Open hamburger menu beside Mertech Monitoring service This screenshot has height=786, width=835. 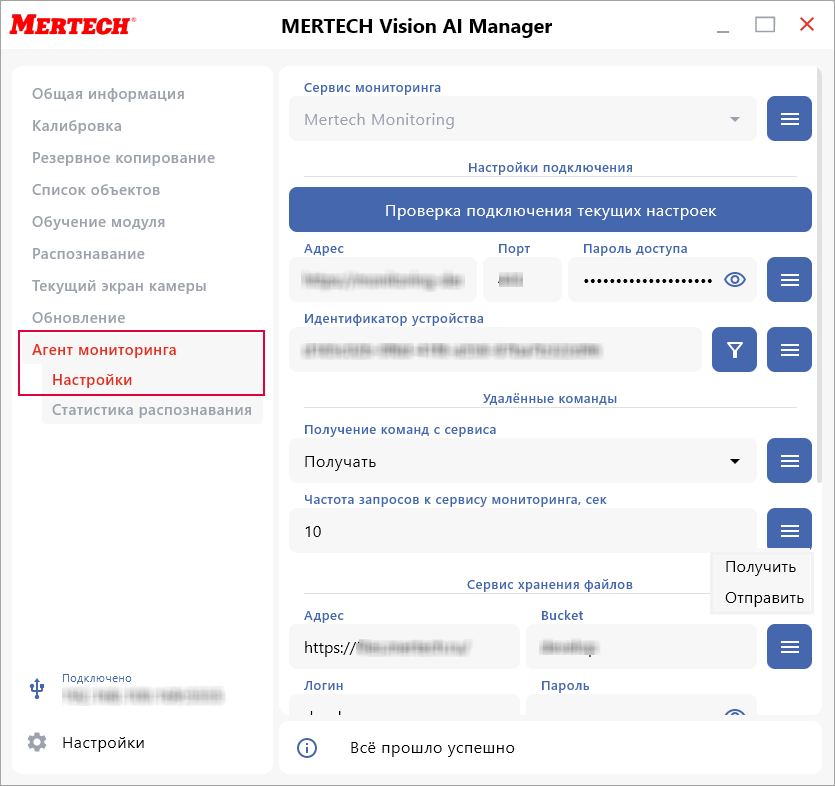(789, 119)
